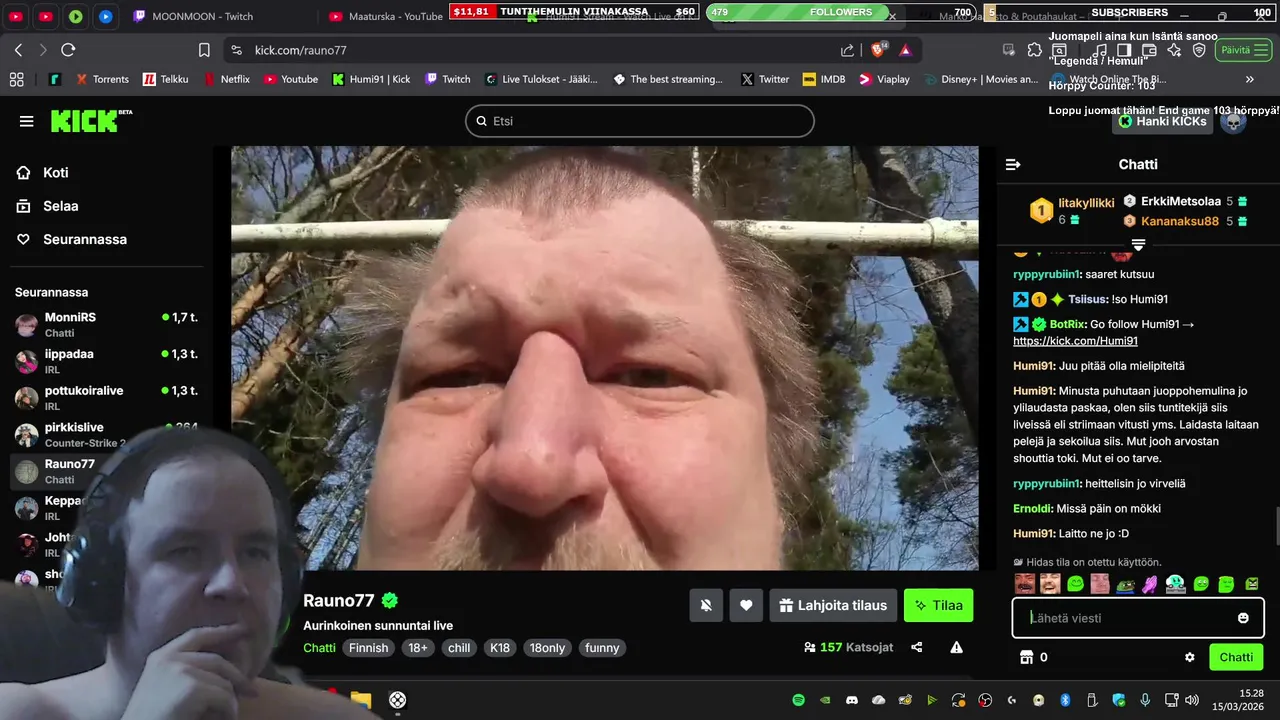Screen dimensions: 1280x720
Task: Open MonniRS channel in followed list
Action: pyautogui.click(x=107, y=324)
